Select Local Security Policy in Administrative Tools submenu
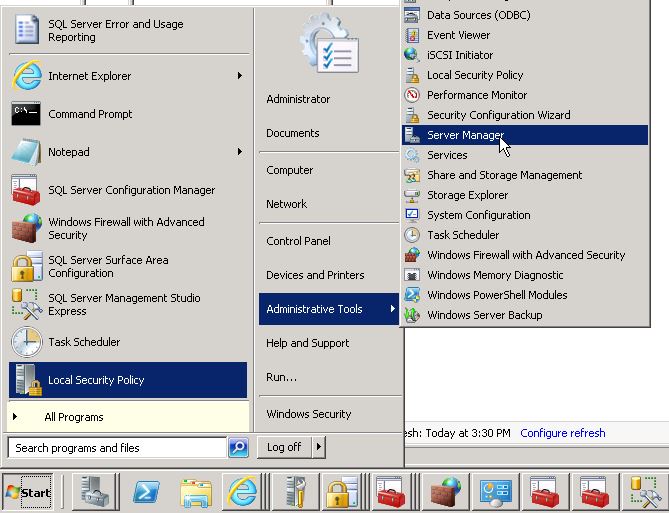 click(525, 75)
